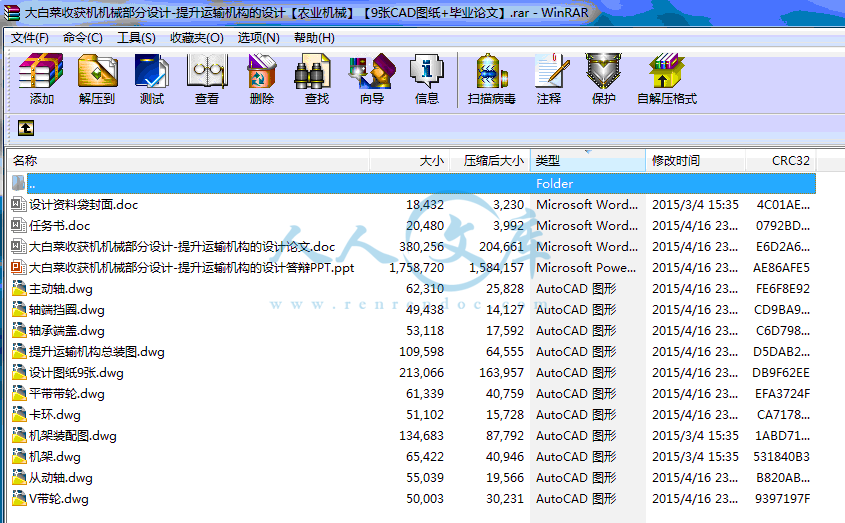
Task: Click the AutoCAD icon of 主动轴.dwg
Action: [19, 288]
